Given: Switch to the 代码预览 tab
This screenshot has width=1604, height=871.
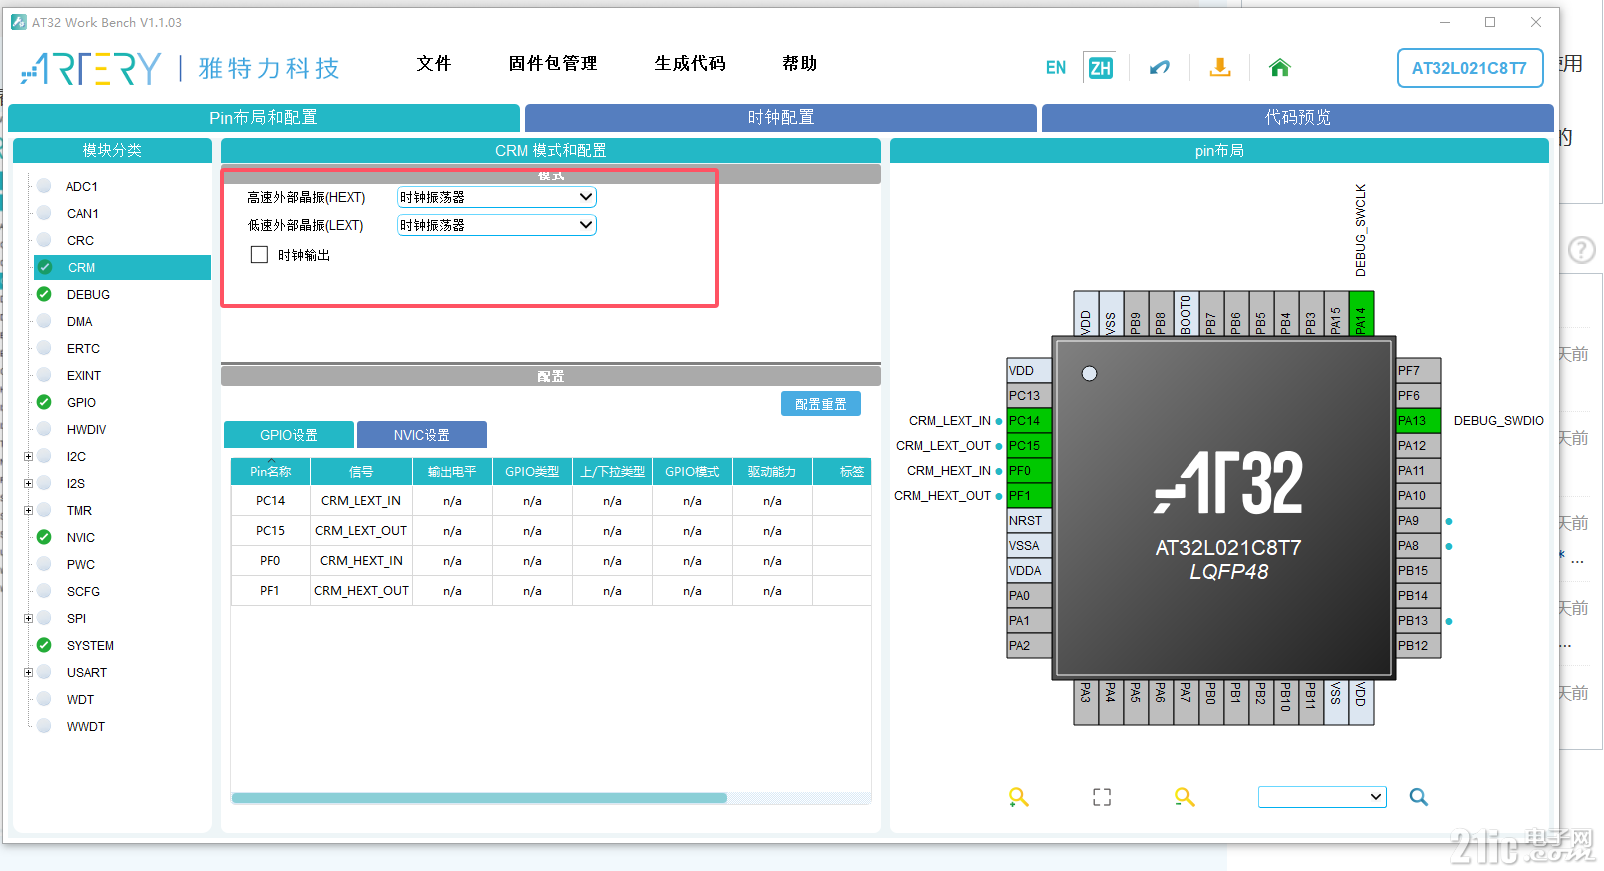Looking at the screenshot, I should tap(1298, 118).
